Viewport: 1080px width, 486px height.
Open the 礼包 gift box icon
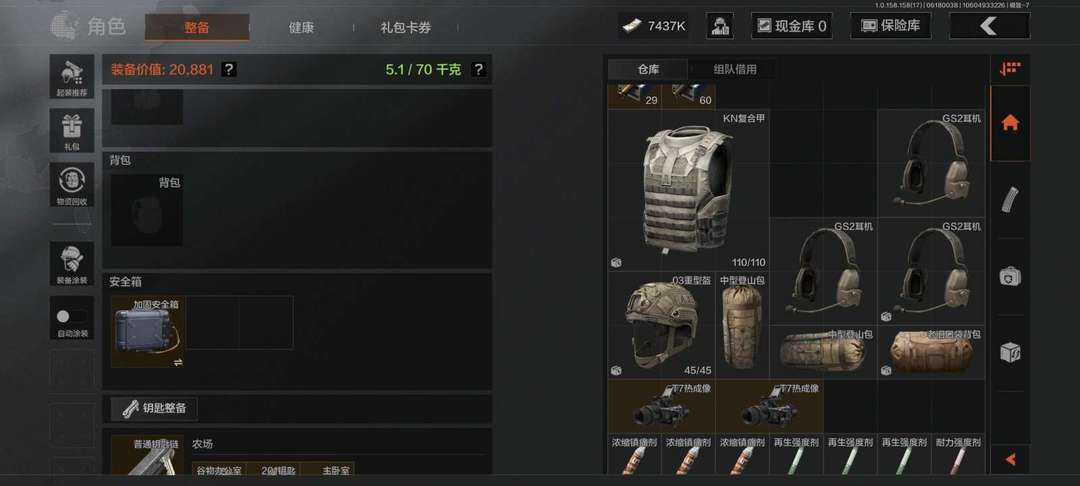72,130
